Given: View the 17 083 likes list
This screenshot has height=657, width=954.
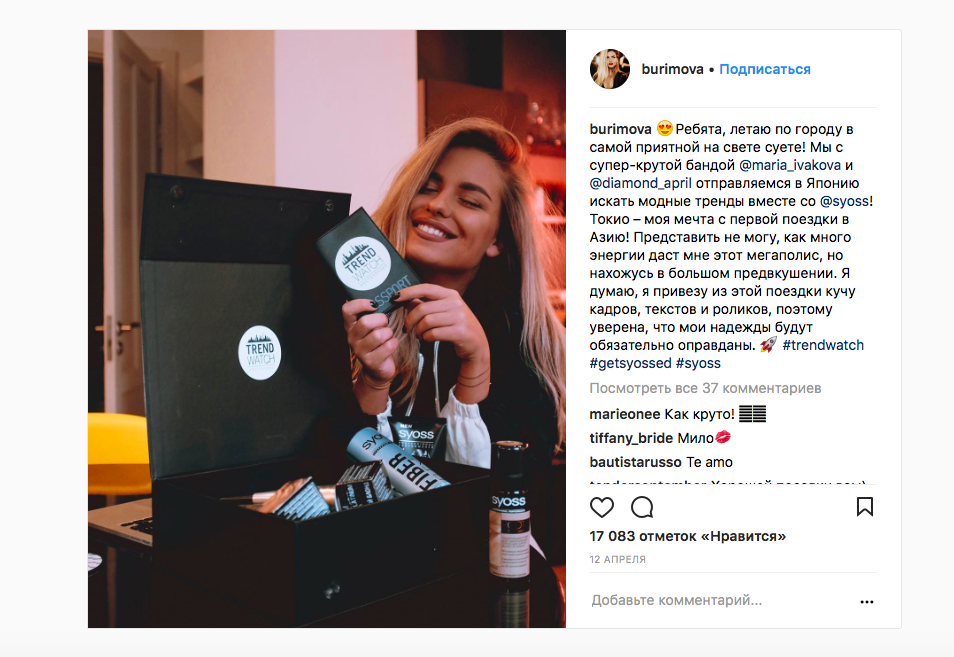Looking at the screenshot, I should [x=688, y=537].
